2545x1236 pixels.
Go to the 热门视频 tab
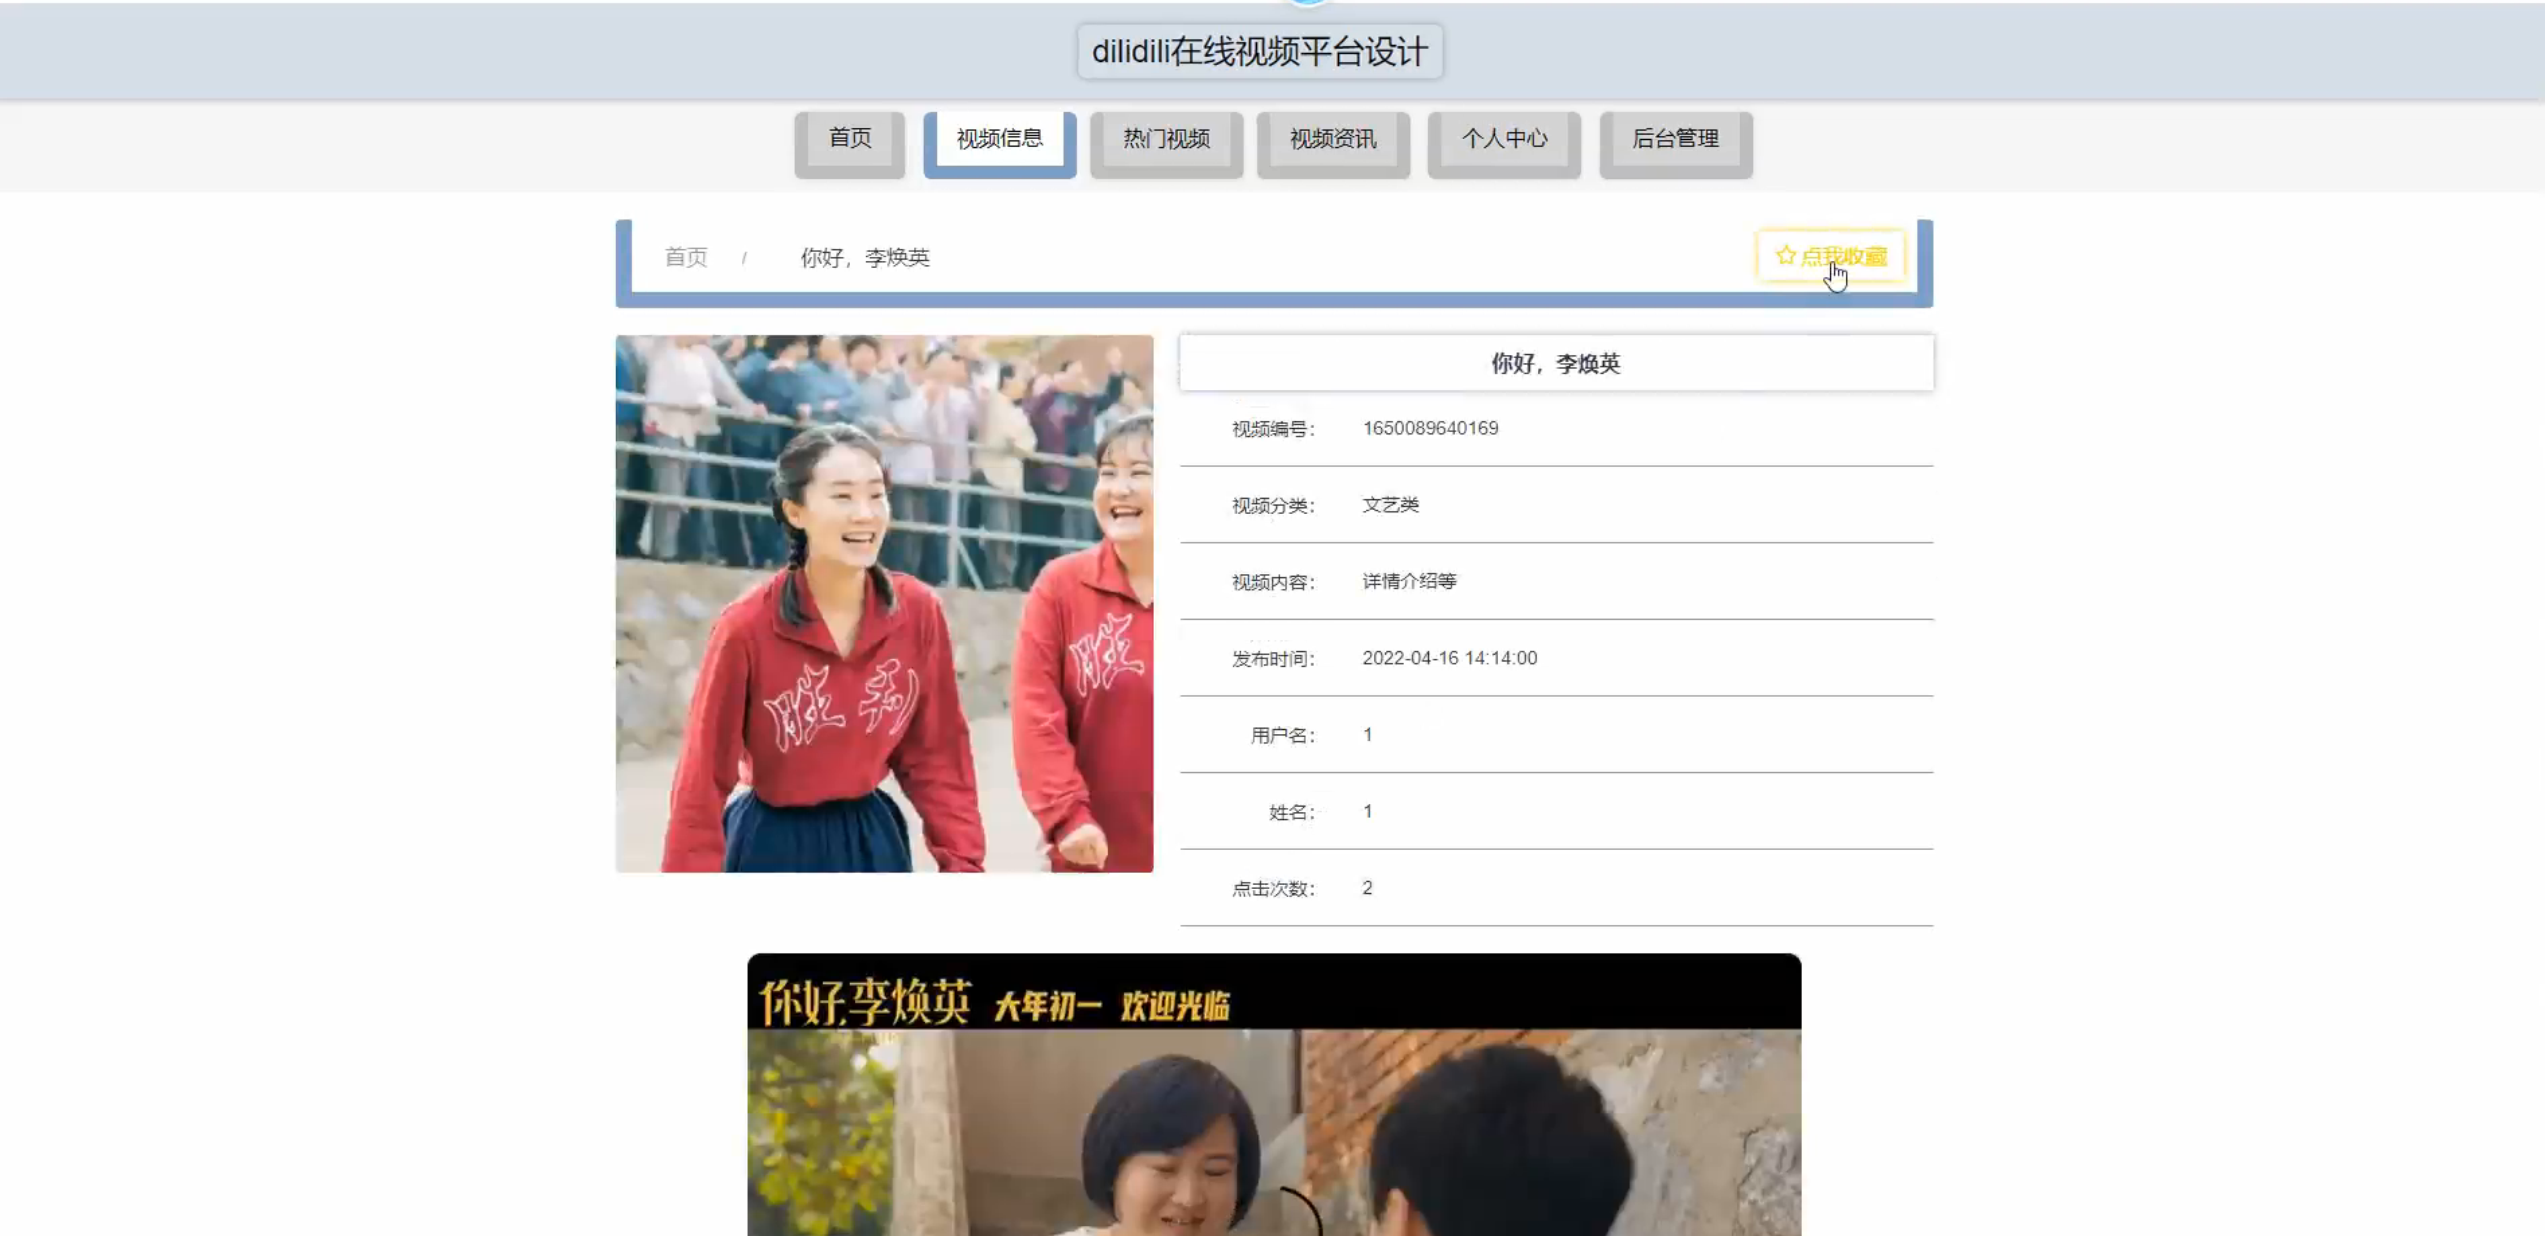click(1166, 139)
